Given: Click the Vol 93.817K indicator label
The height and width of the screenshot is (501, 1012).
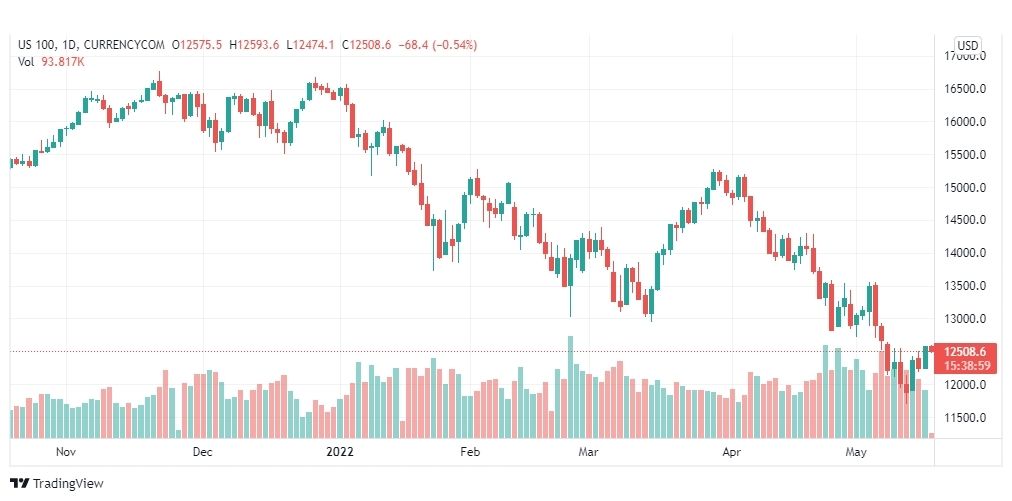Looking at the screenshot, I should point(52,62).
